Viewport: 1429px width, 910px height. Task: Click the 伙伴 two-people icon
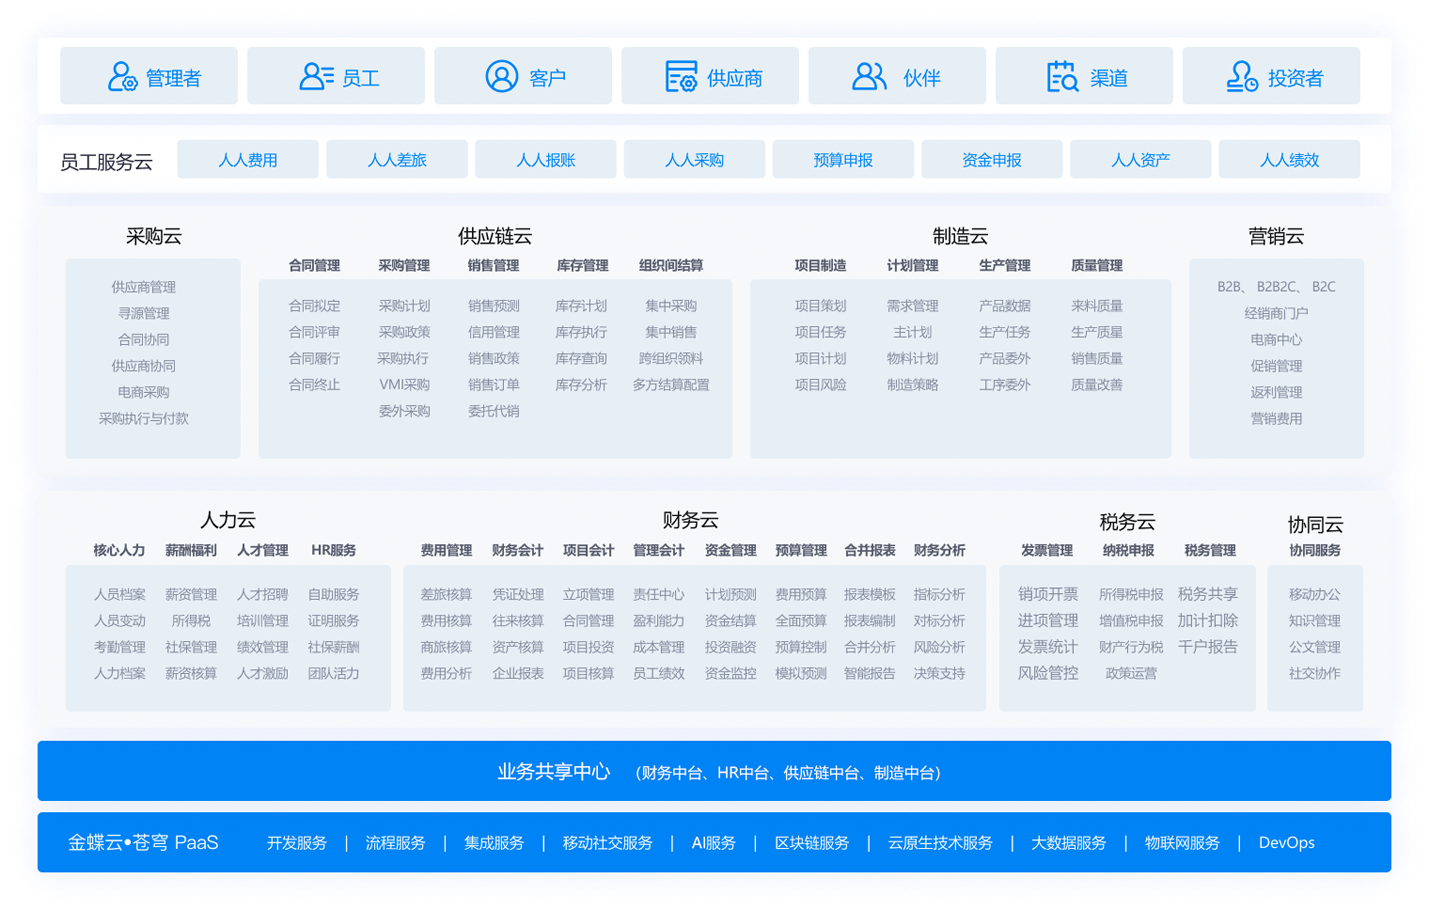869,76
